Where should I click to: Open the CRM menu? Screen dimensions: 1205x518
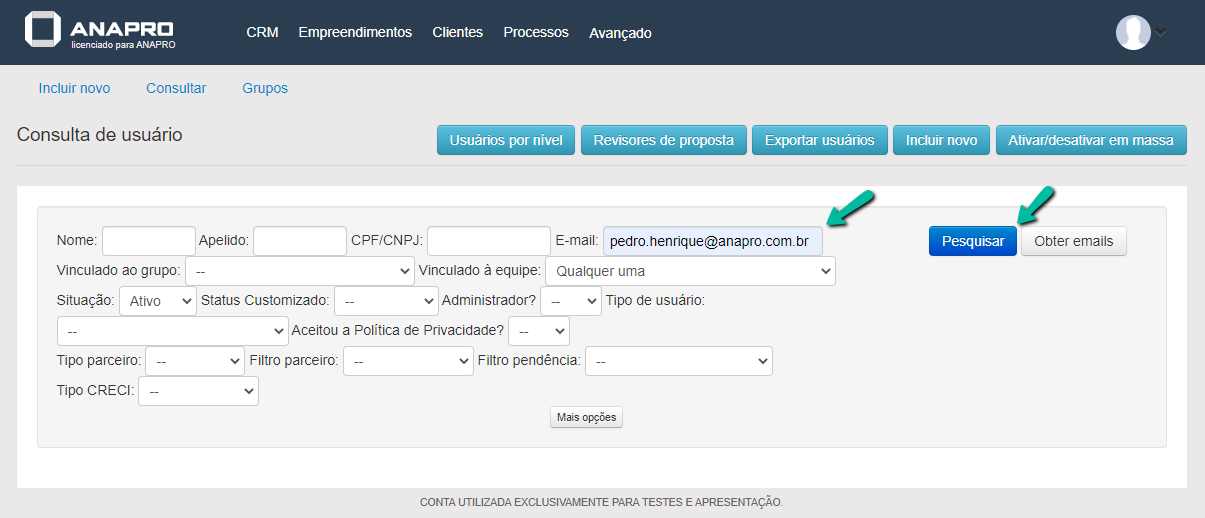pyautogui.click(x=262, y=32)
